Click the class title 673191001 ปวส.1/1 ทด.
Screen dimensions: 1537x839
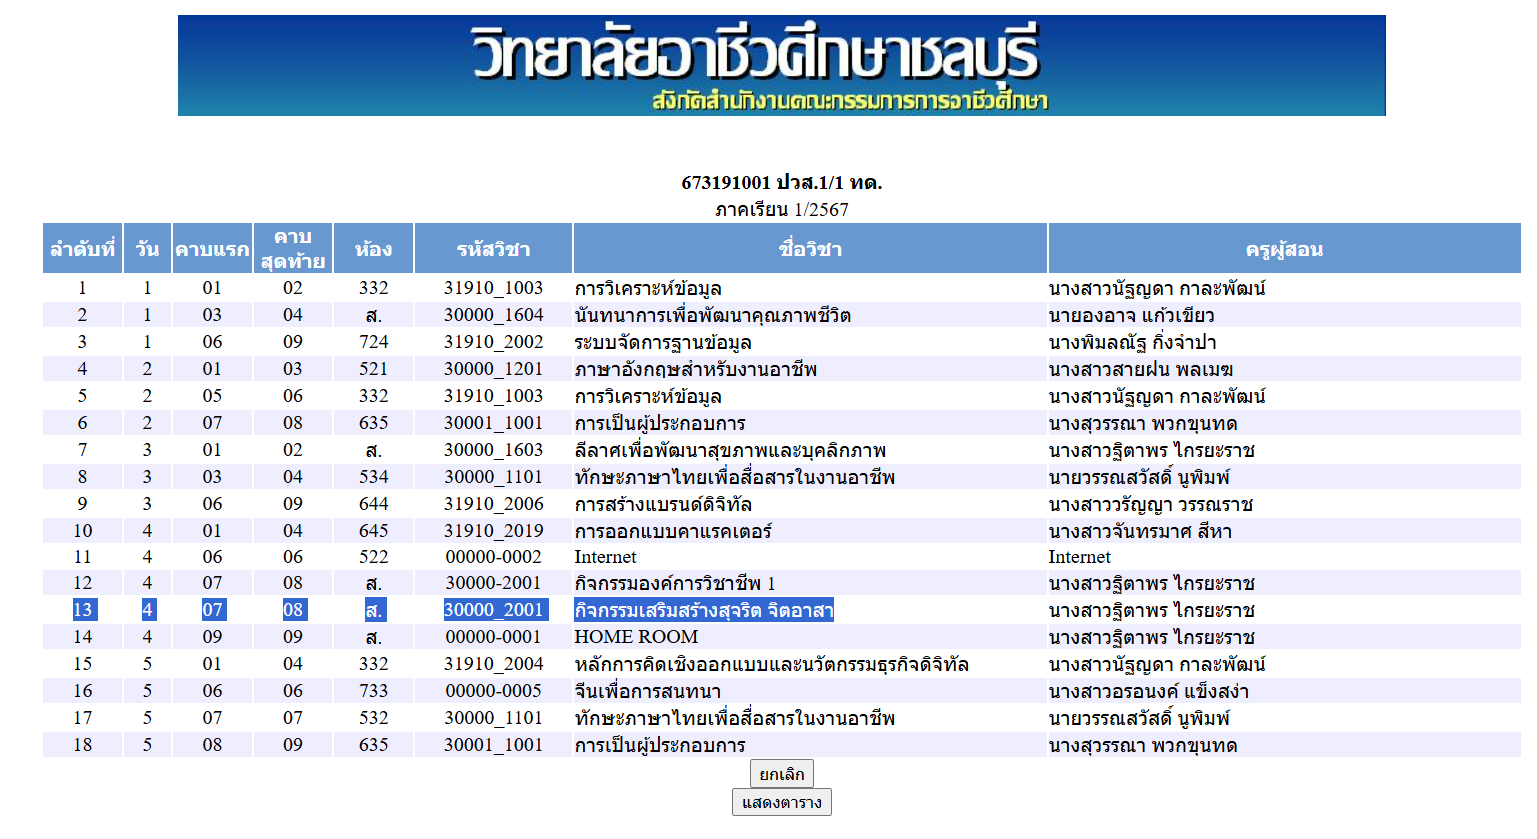[768, 185]
